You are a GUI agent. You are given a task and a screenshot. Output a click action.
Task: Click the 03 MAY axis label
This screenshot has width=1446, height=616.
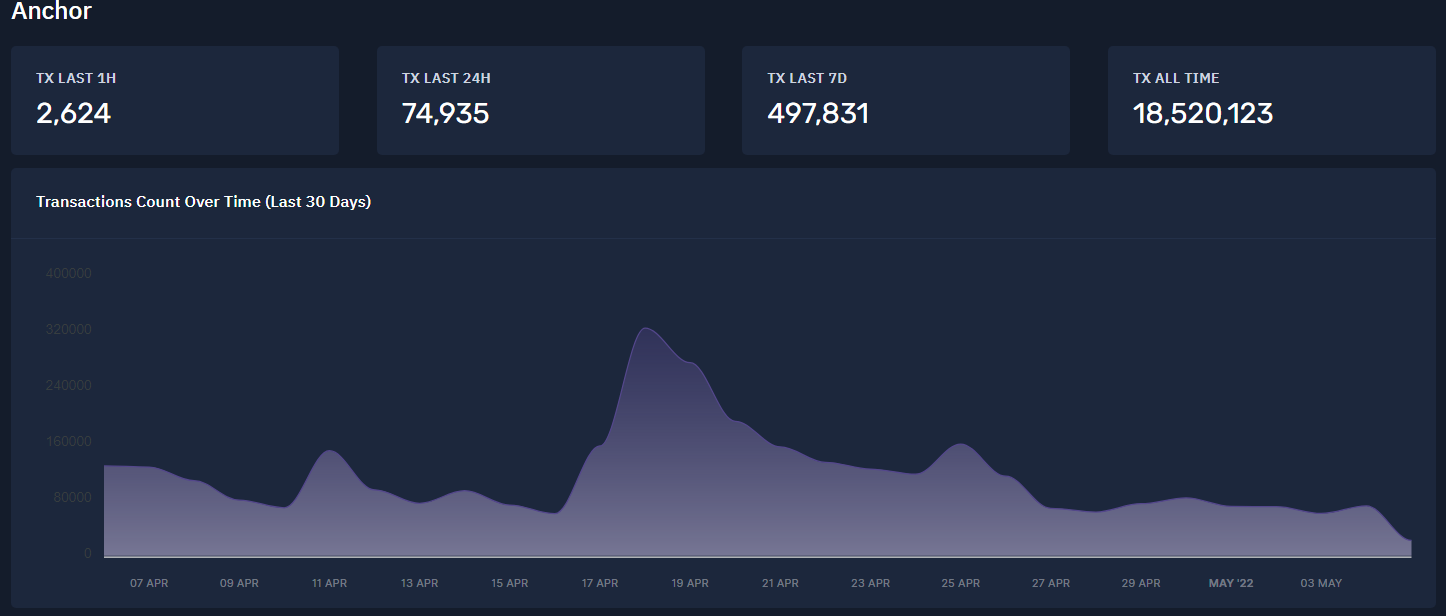coord(1322,583)
